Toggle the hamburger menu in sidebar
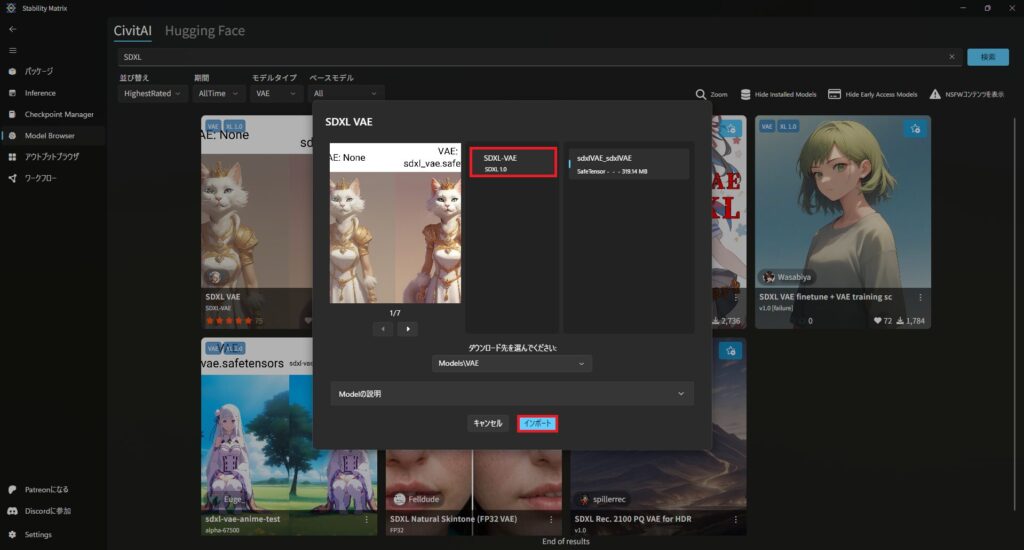This screenshot has width=1024, height=550. (x=12, y=50)
